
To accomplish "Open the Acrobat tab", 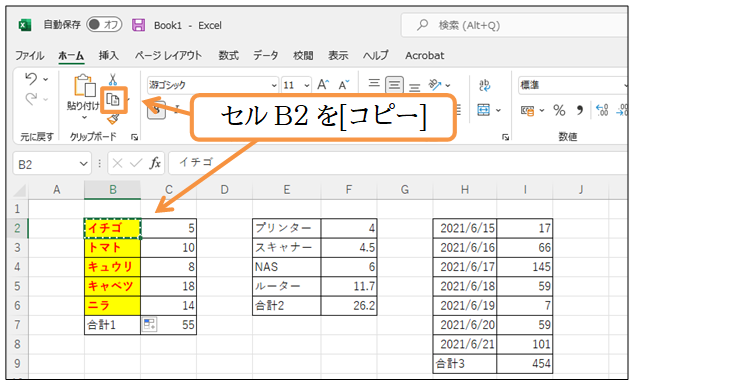I will pyautogui.click(x=425, y=55).
